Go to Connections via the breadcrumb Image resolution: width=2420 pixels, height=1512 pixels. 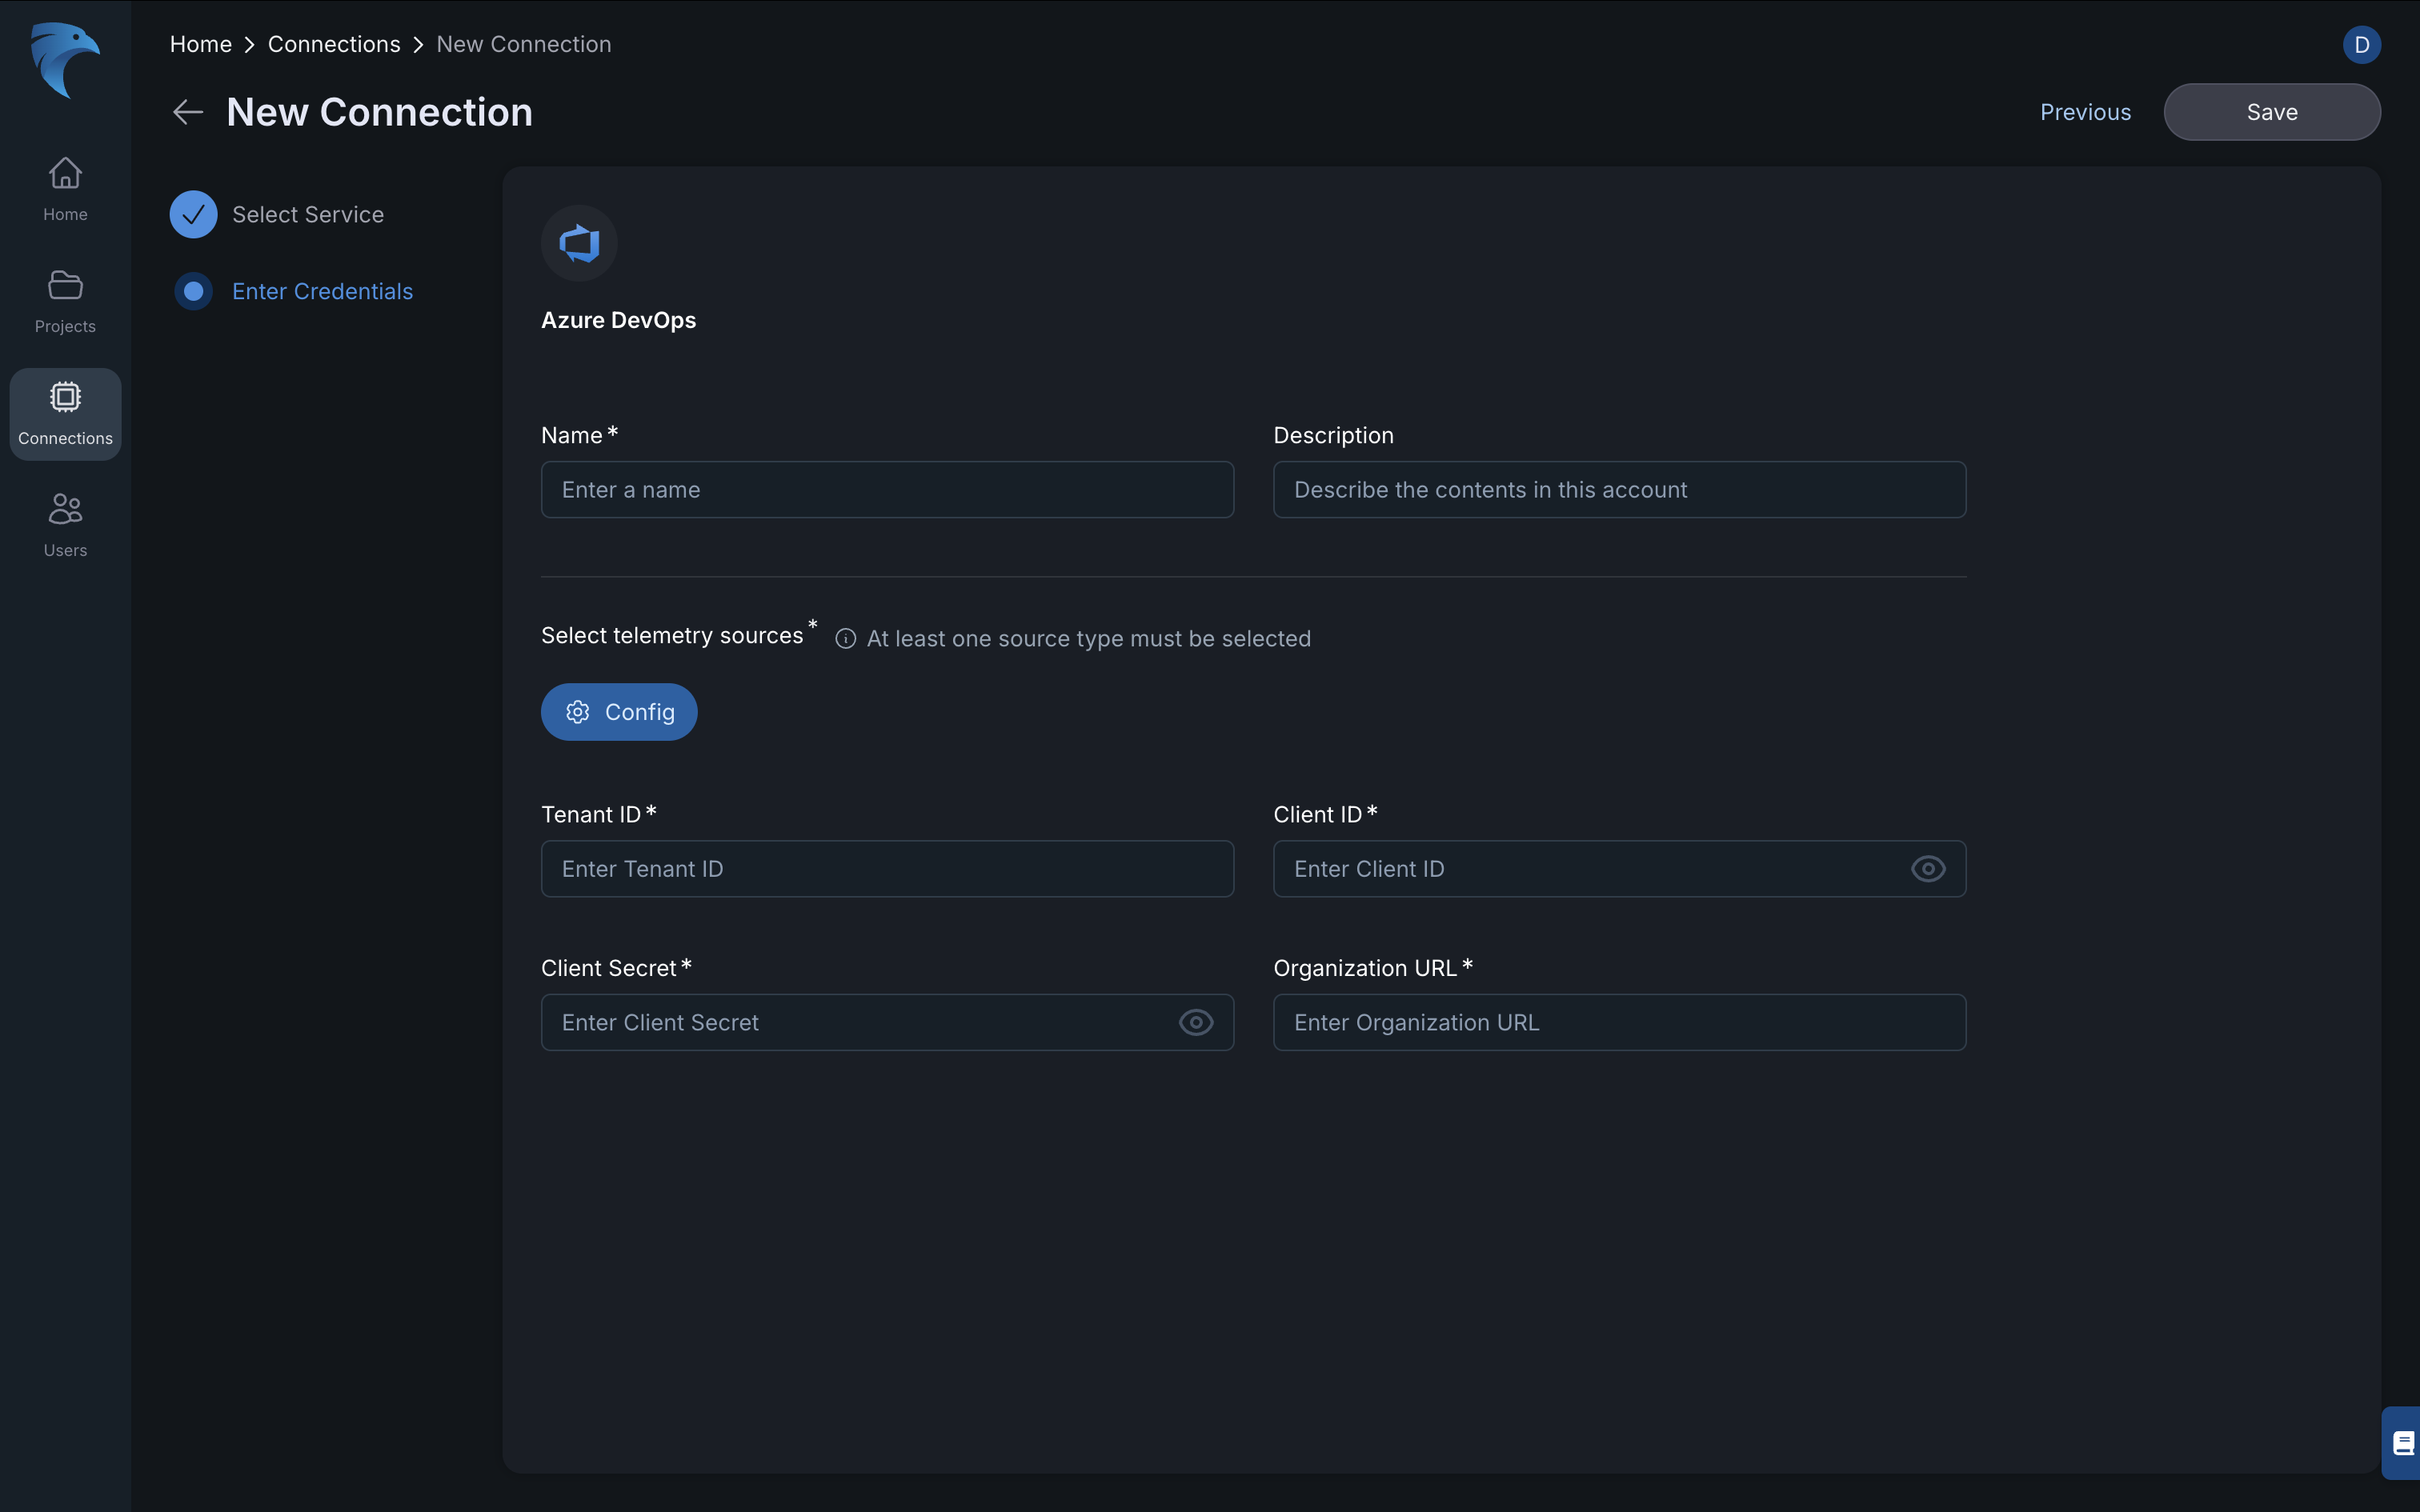[x=334, y=43]
